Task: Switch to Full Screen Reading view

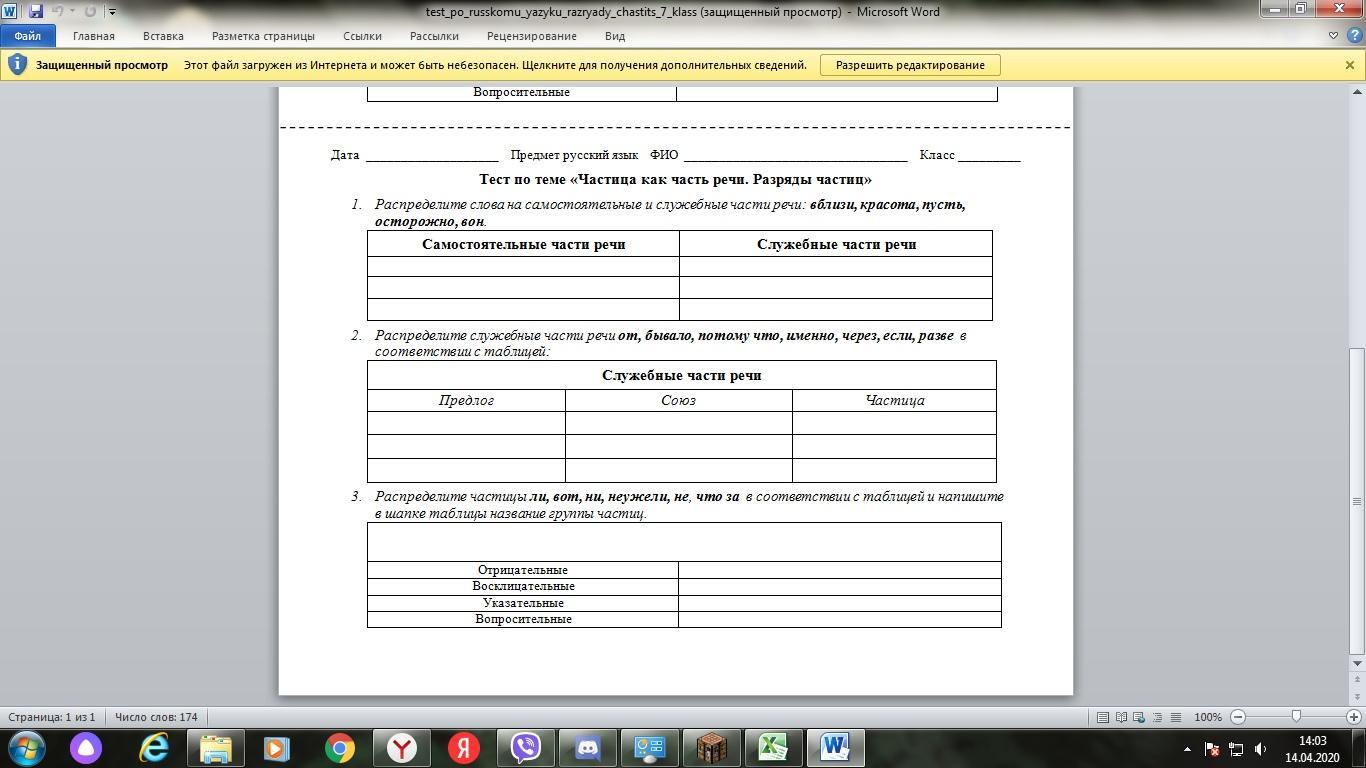Action: 1121,717
